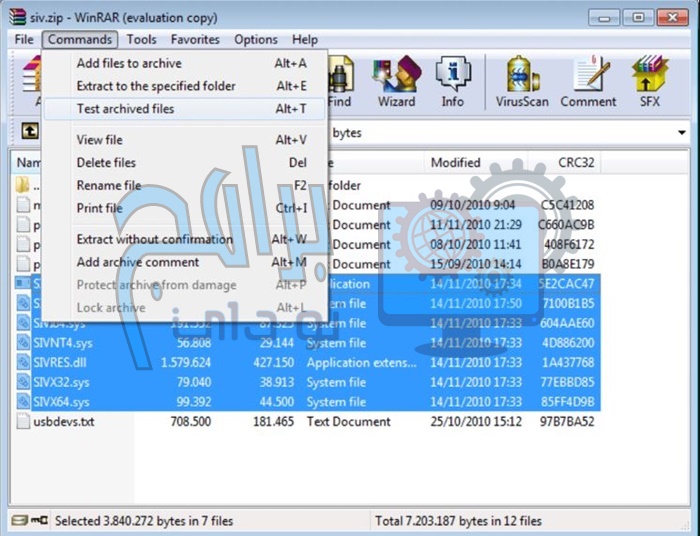Click the Find toolbar icon

(x=340, y=81)
